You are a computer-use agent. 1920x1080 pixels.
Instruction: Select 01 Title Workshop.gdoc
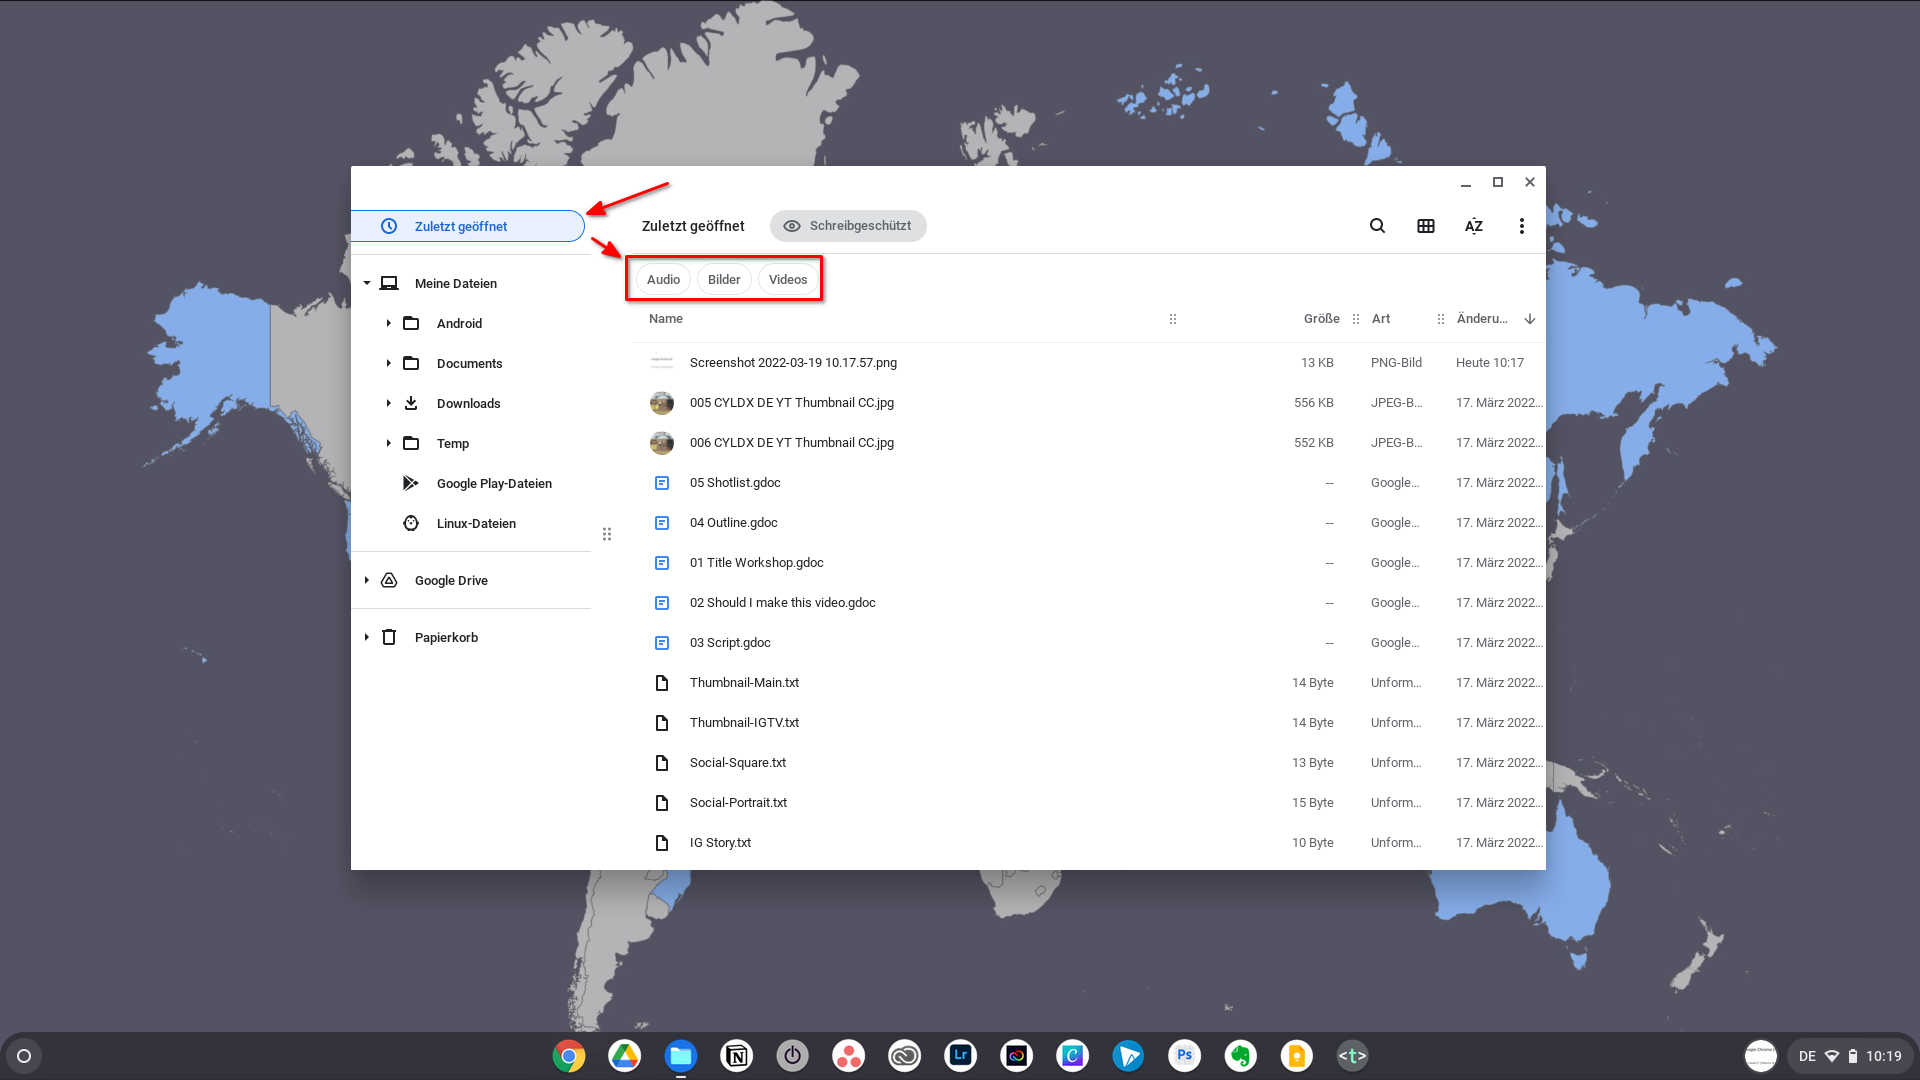[x=1088, y=563]
